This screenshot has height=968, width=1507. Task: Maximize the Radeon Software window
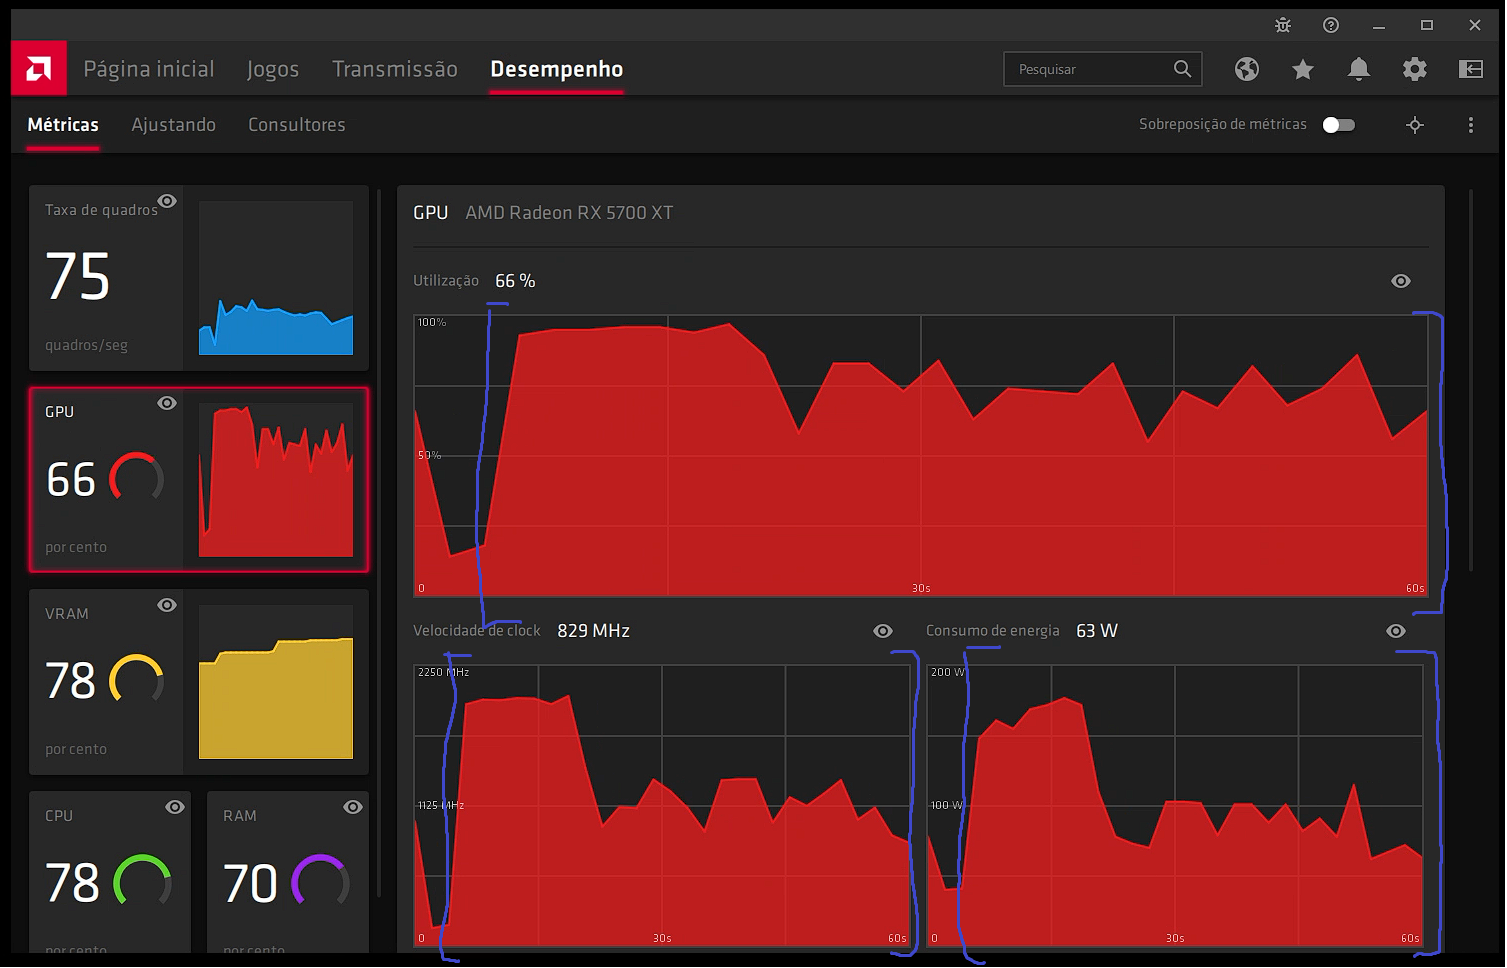coord(1427,25)
